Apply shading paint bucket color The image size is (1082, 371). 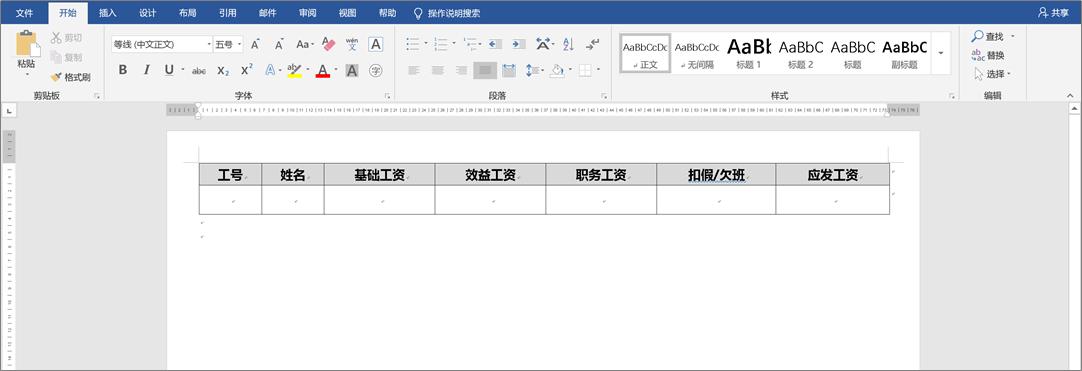point(557,70)
